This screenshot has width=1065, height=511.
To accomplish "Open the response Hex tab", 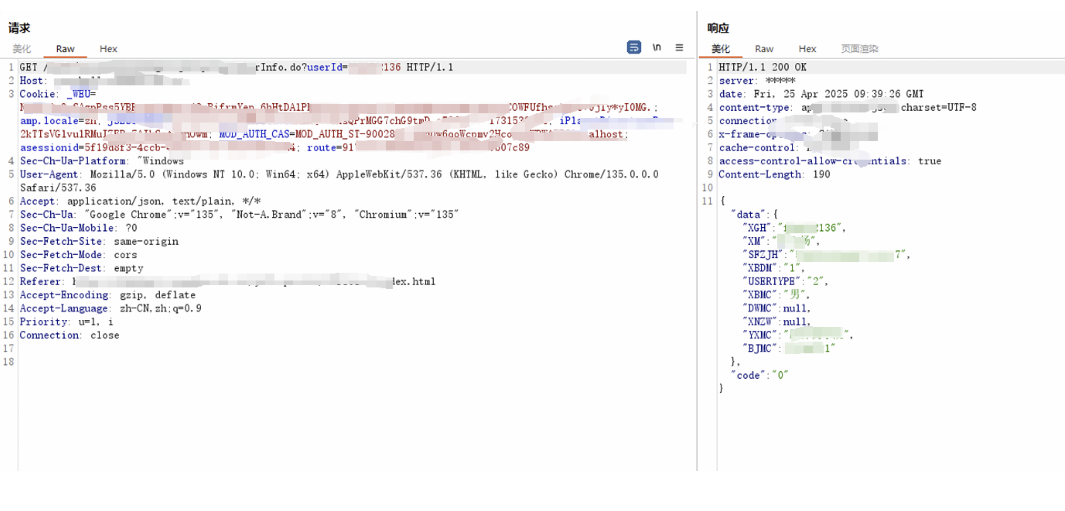I will point(808,49).
